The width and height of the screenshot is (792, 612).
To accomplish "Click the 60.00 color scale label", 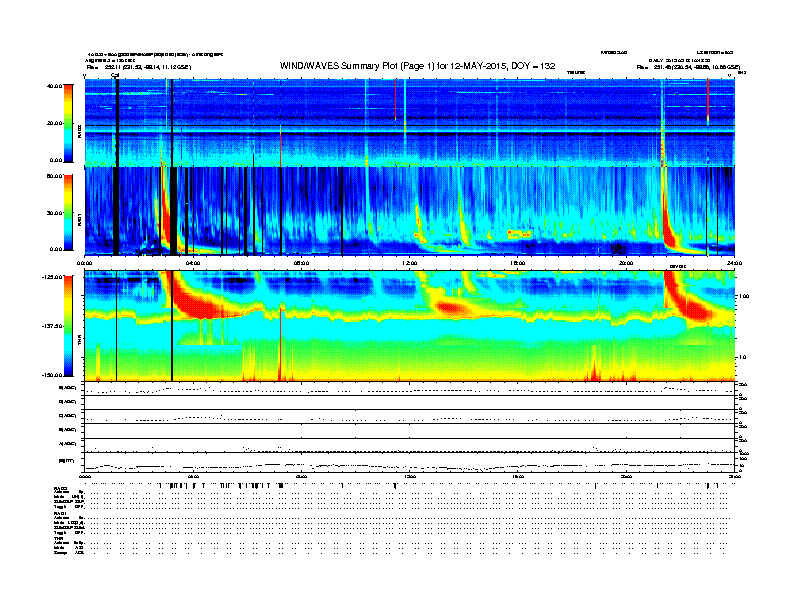I will point(55,176).
